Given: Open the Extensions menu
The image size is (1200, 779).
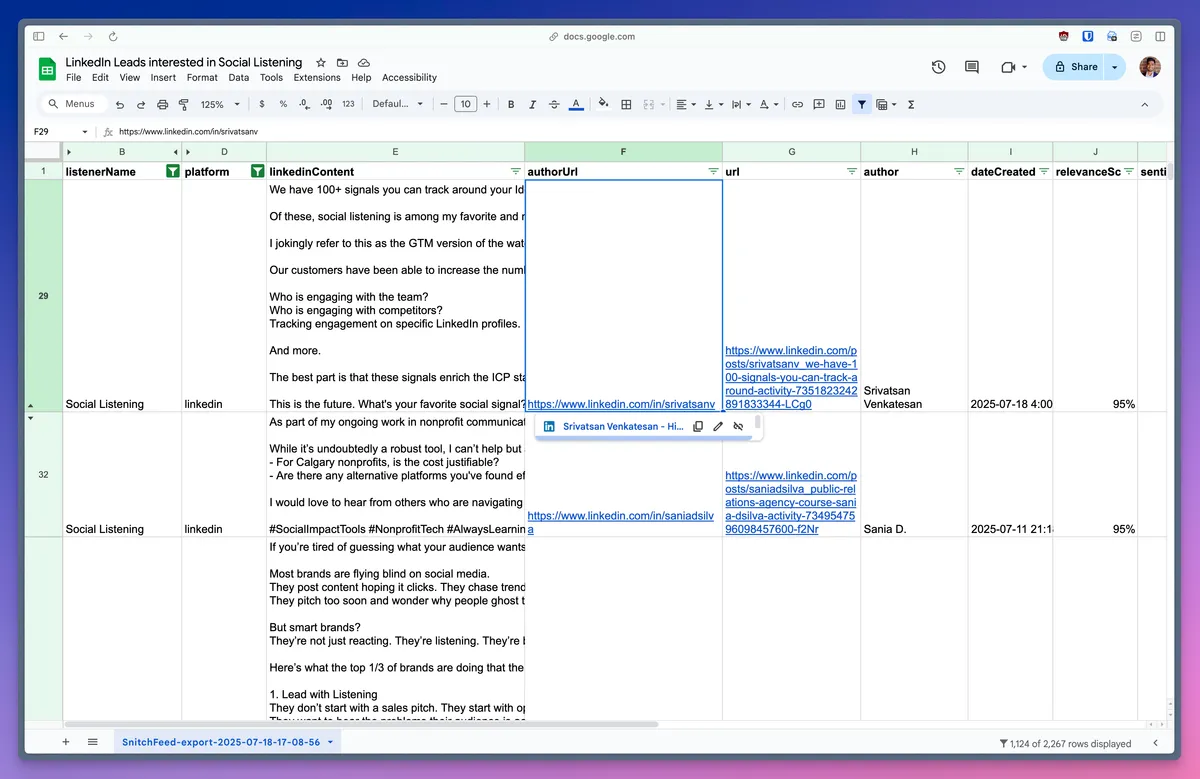Looking at the screenshot, I should (317, 78).
